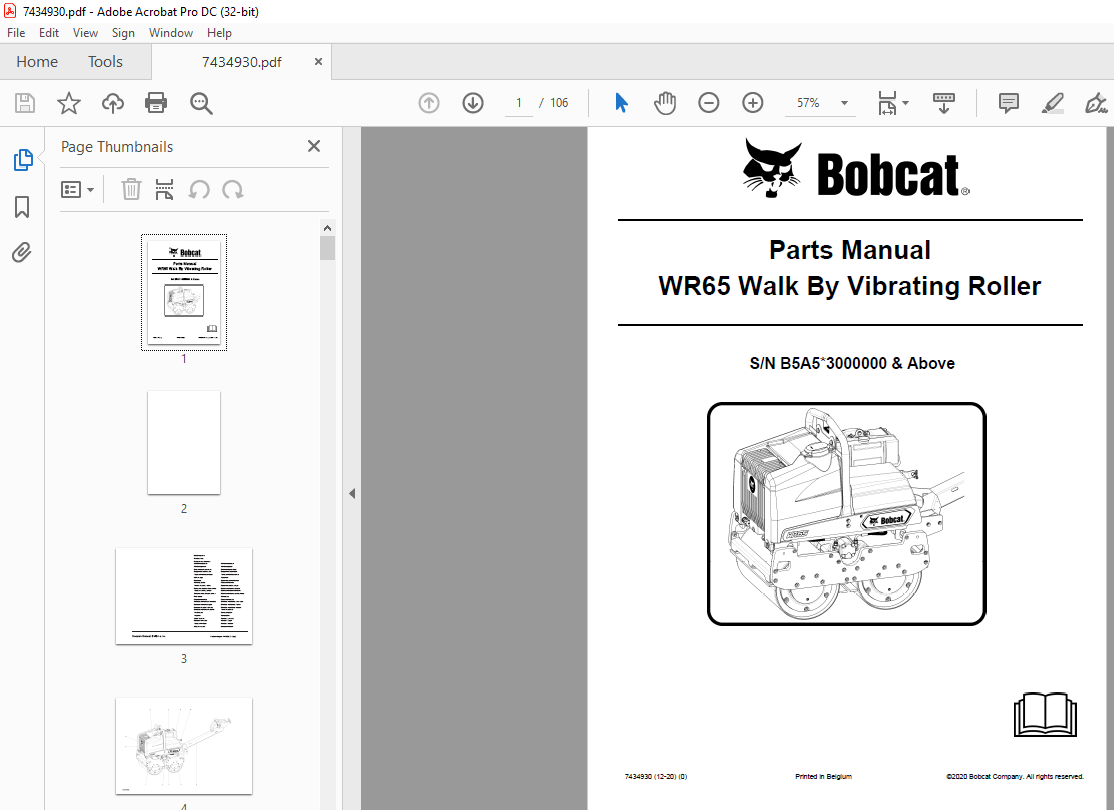Delete selected page with trash icon
The width and height of the screenshot is (1114, 810).
(x=131, y=190)
